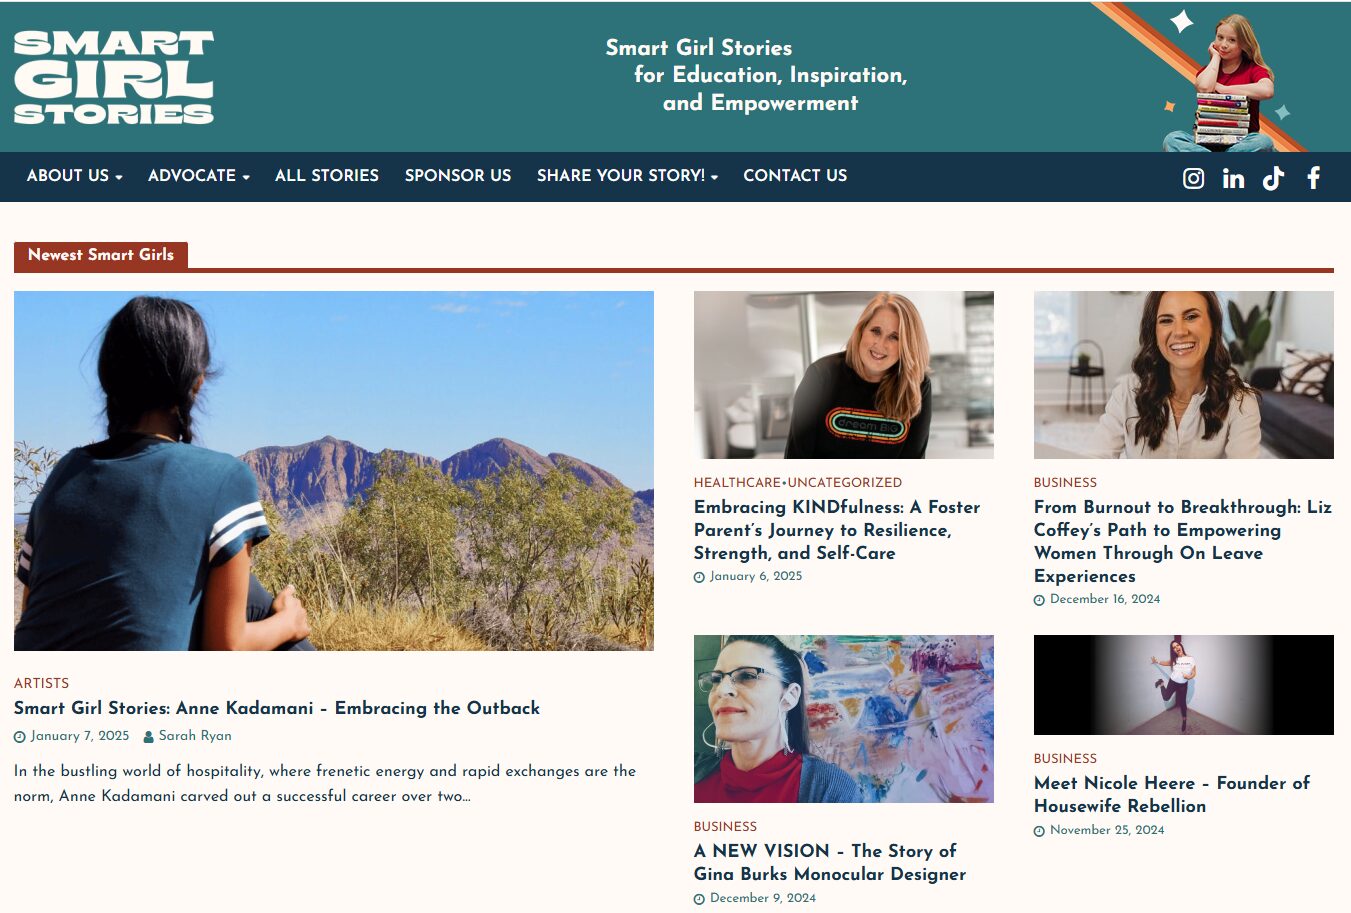Viewport: 1351px width, 913px height.
Task: Go to All Stories in navigation
Action: pyautogui.click(x=327, y=176)
